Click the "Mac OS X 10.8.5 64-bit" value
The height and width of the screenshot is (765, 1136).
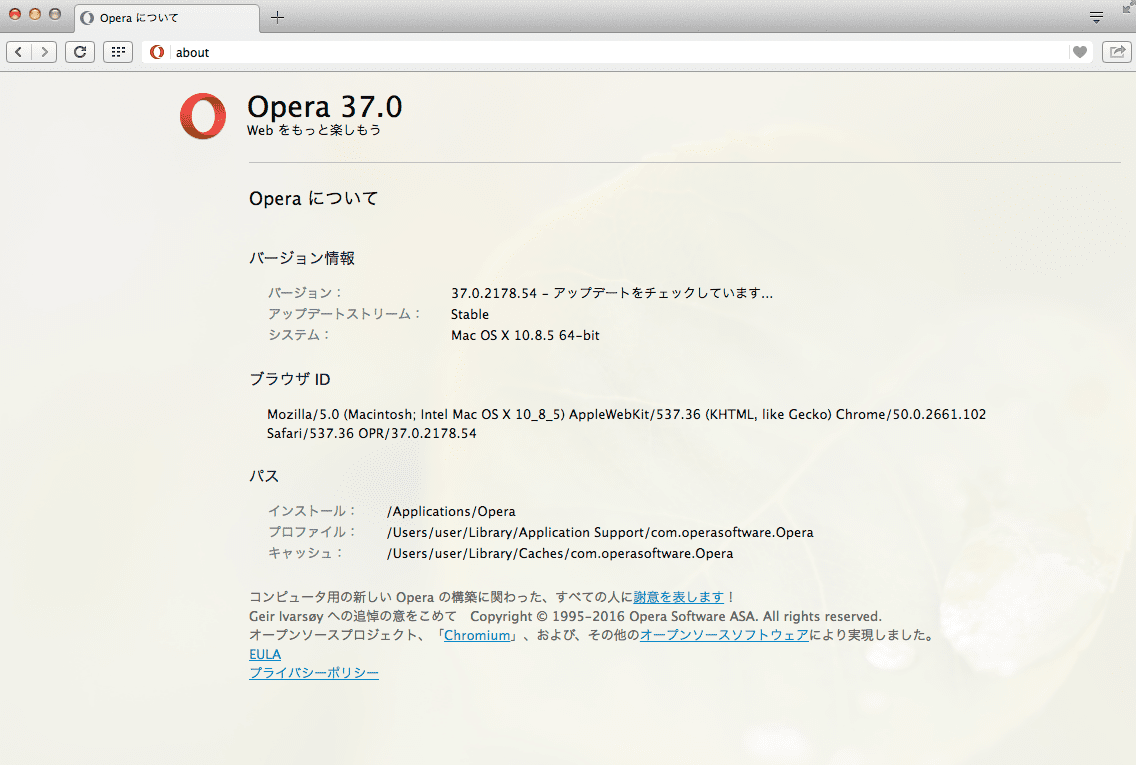tap(525, 335)
